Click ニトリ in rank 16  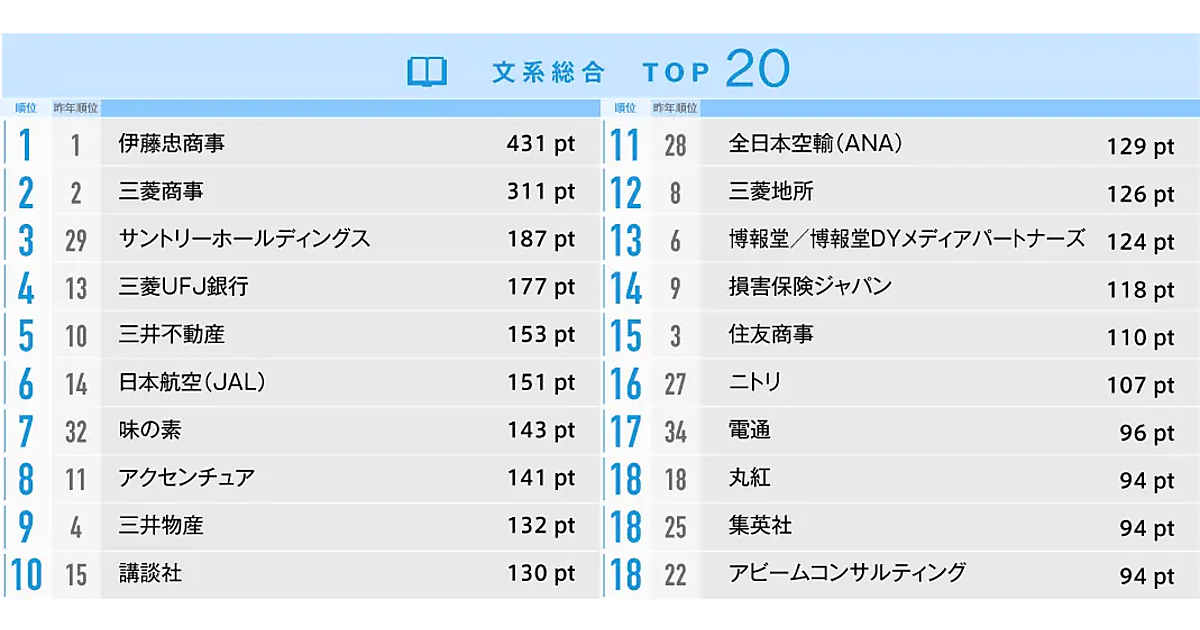coord(755,382)
